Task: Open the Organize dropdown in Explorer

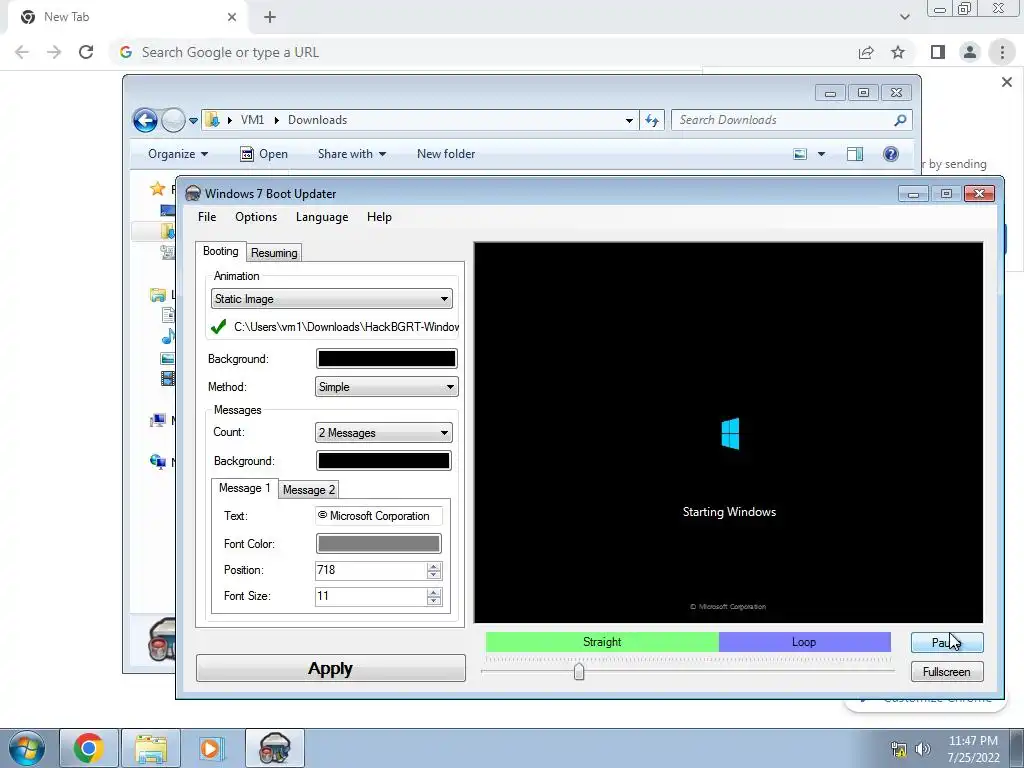Action: tap(178, 154)
